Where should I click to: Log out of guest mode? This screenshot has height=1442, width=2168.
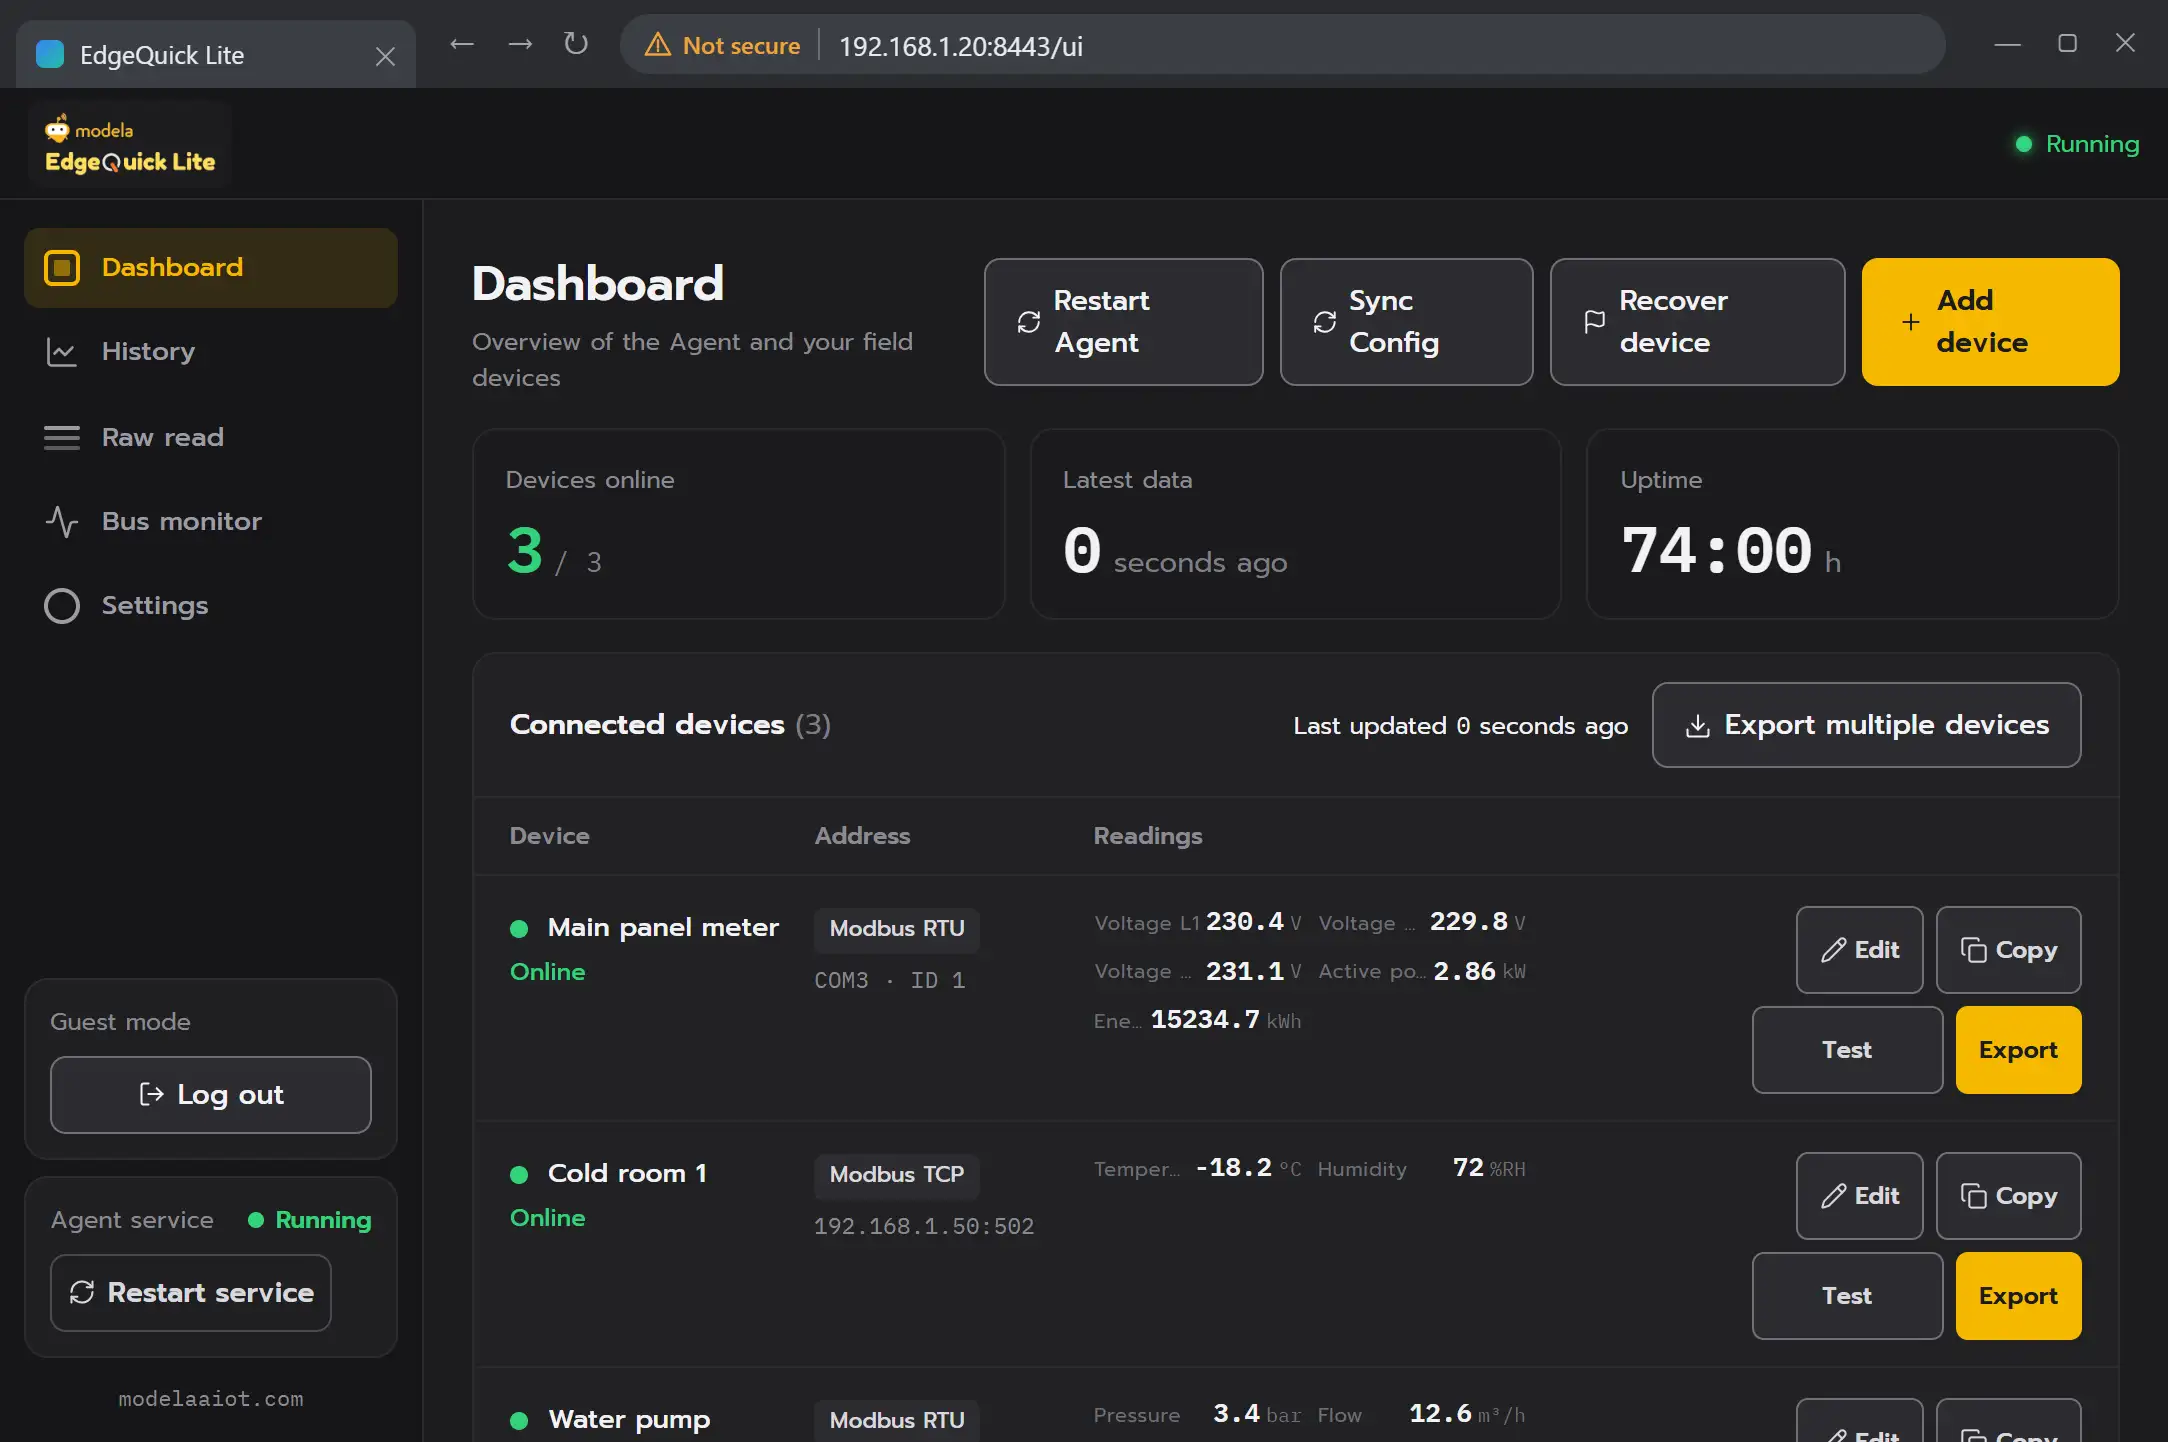pyautogui.click(x=211, y=1095)
